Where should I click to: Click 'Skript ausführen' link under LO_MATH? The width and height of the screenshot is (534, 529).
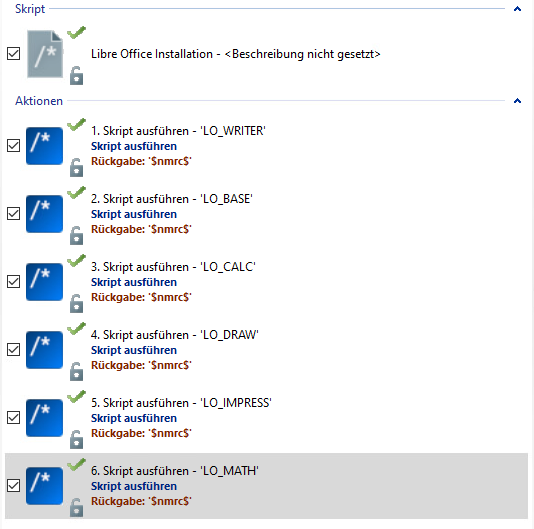[134, 486]
